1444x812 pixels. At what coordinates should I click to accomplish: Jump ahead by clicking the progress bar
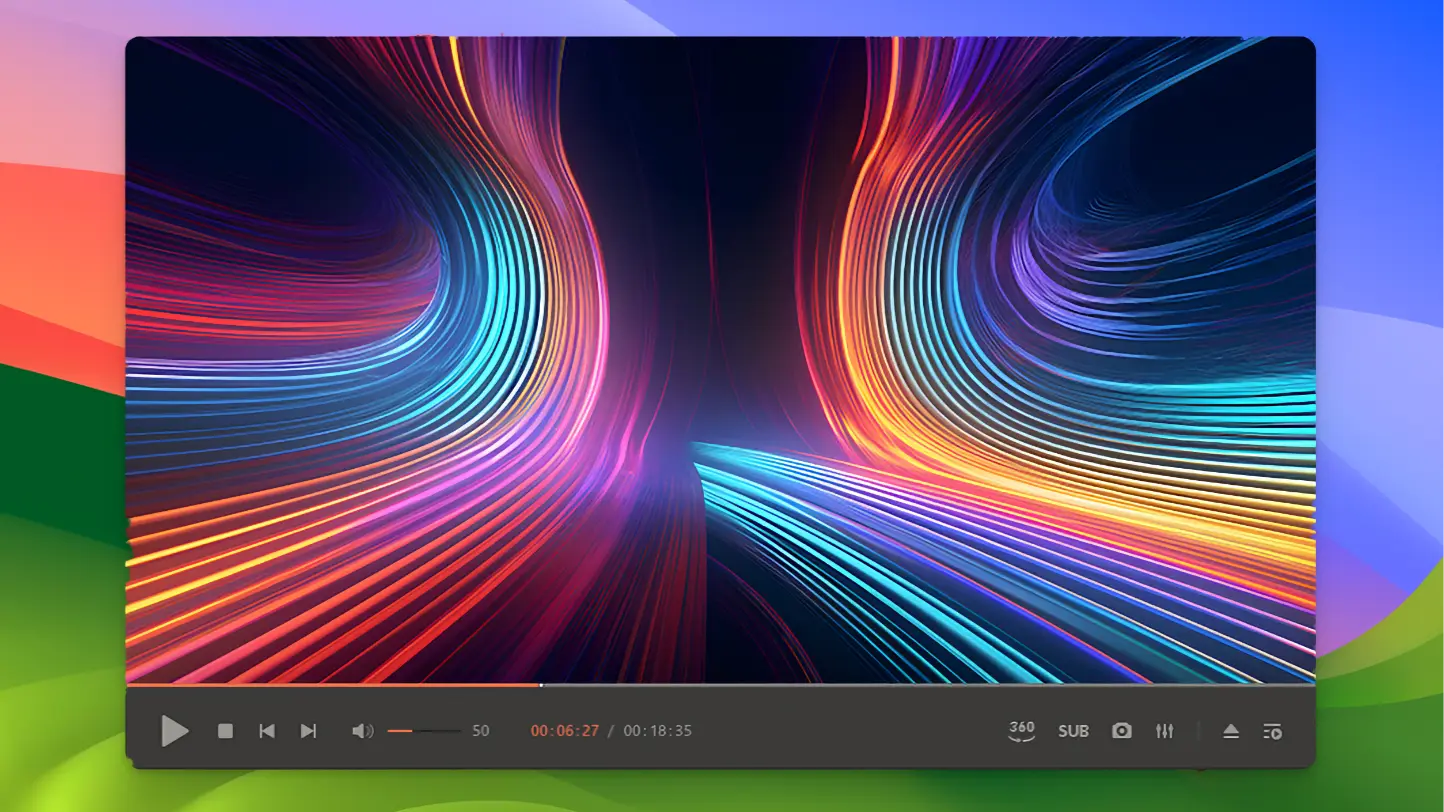pyautogui.click(x=900, y=686)
